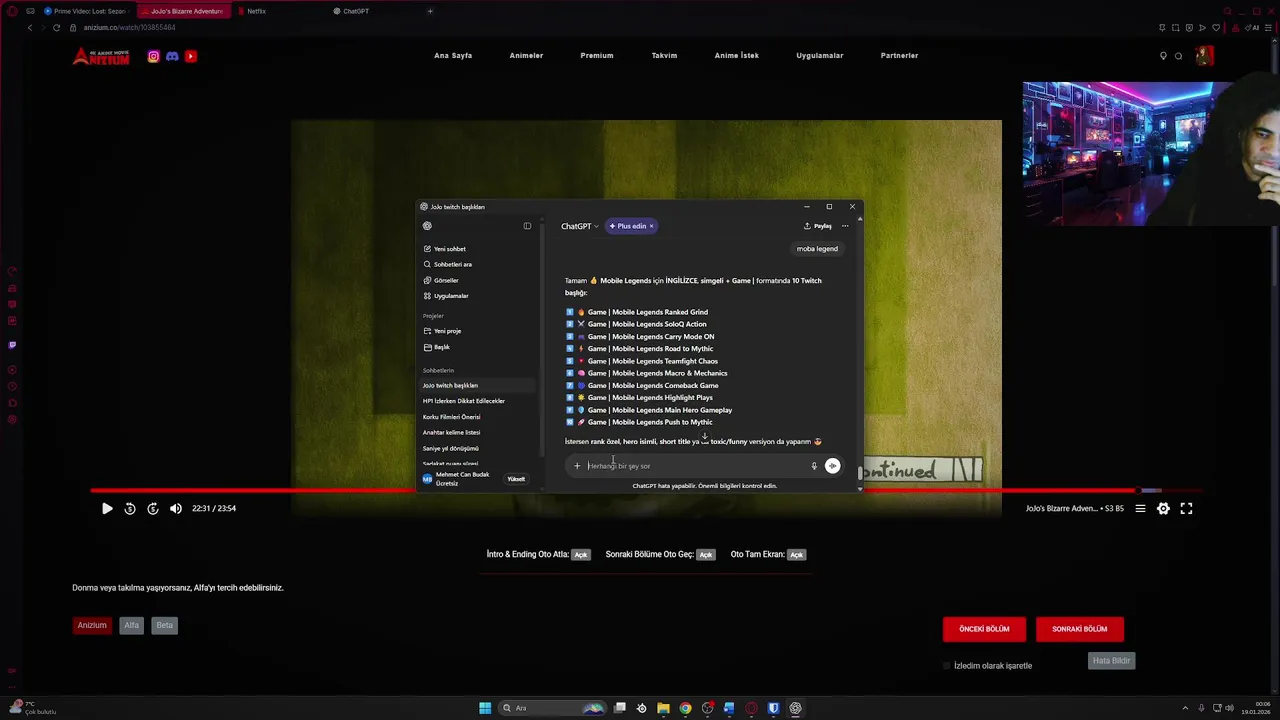Add attachment with plus in ChatGPT
The image size is (1280, 720).
(x=577, y=466)
